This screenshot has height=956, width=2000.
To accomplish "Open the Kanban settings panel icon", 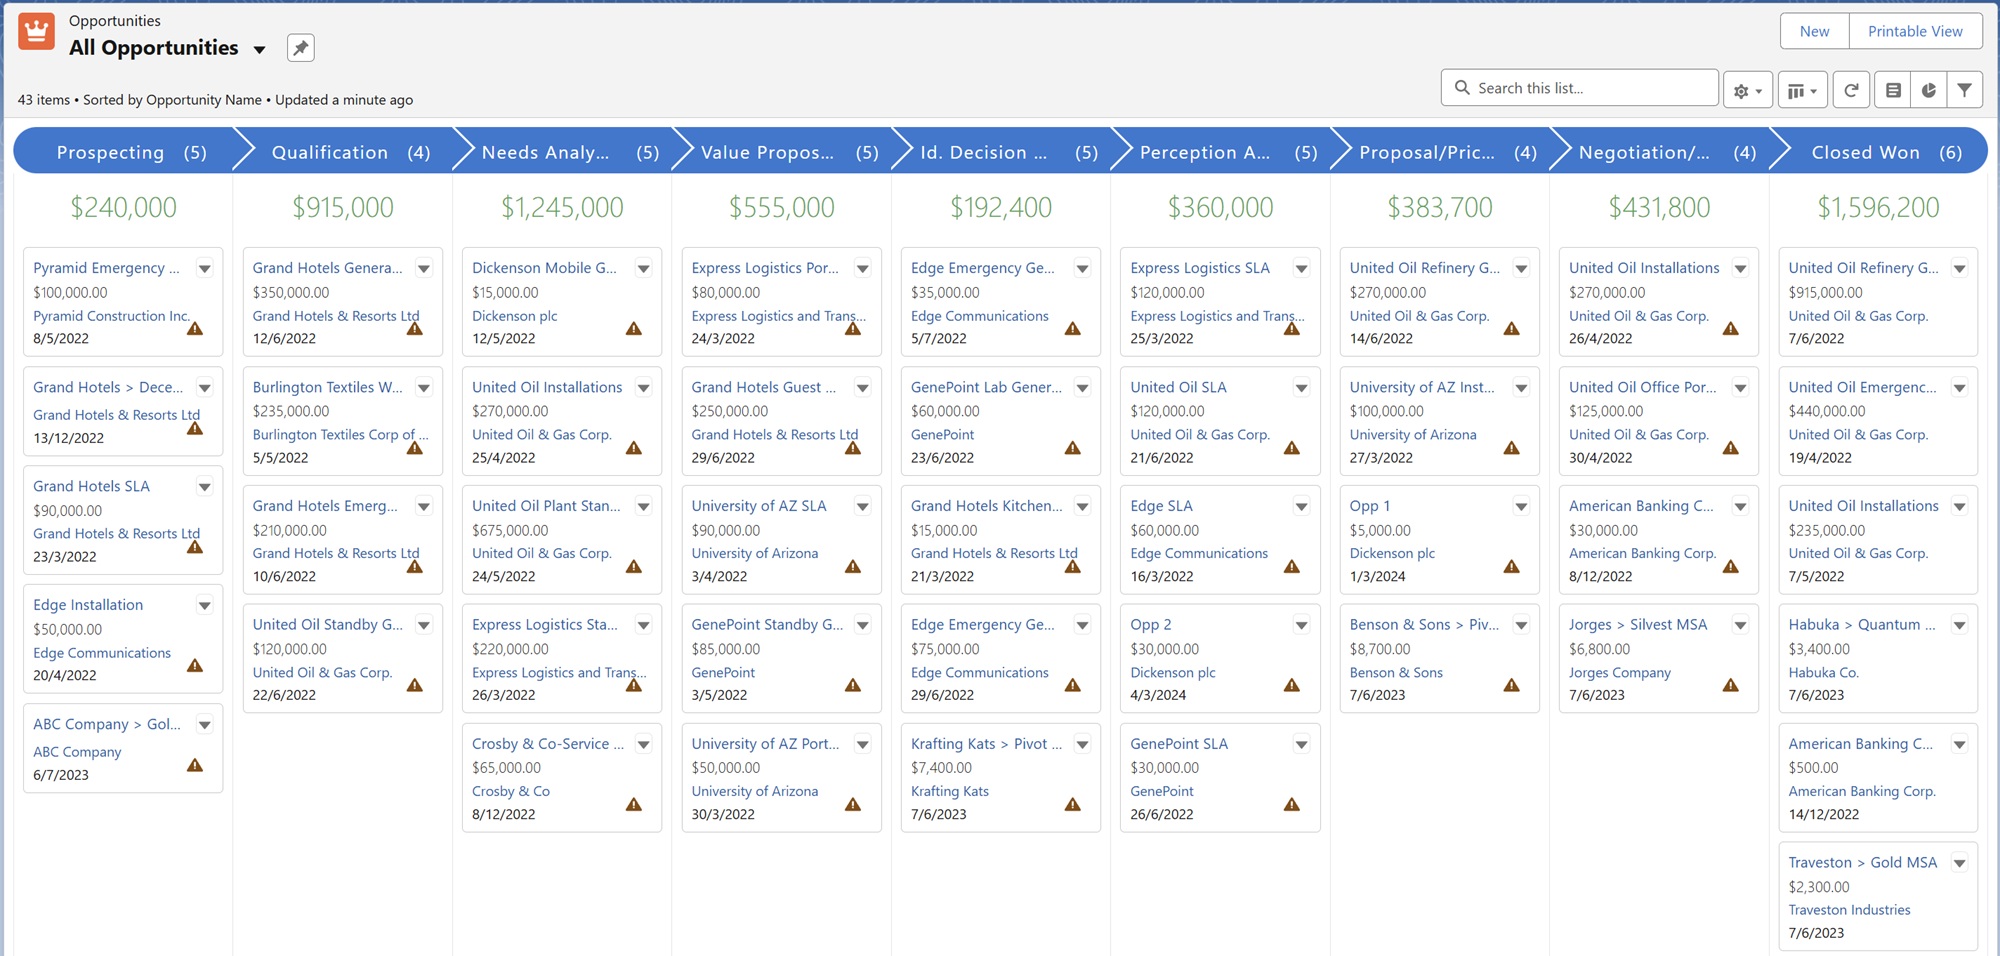I will (1893, 90).
